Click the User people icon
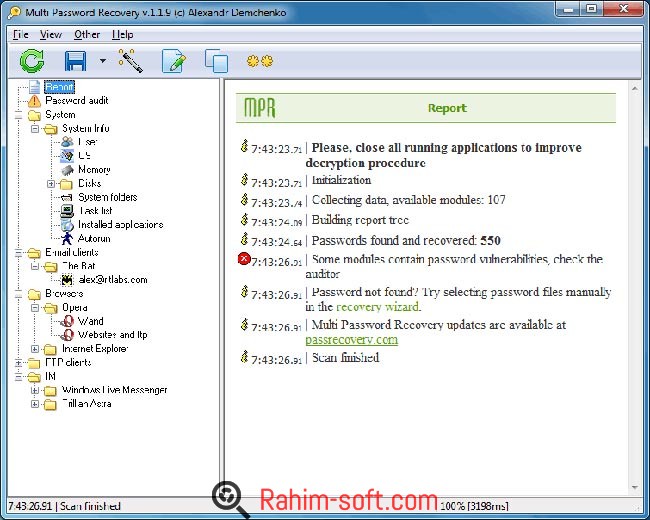The width and height of the screenshot is (650, 520). [67, 142]
